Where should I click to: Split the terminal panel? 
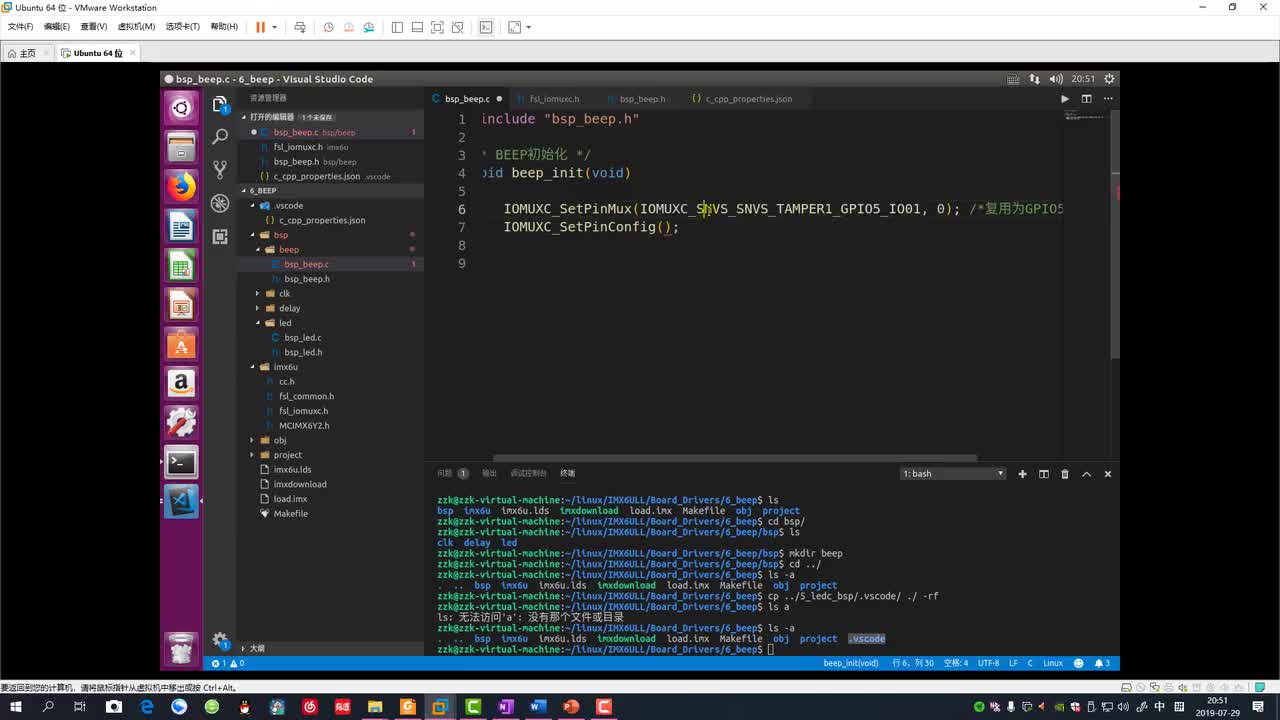[x=1043, y=474]
